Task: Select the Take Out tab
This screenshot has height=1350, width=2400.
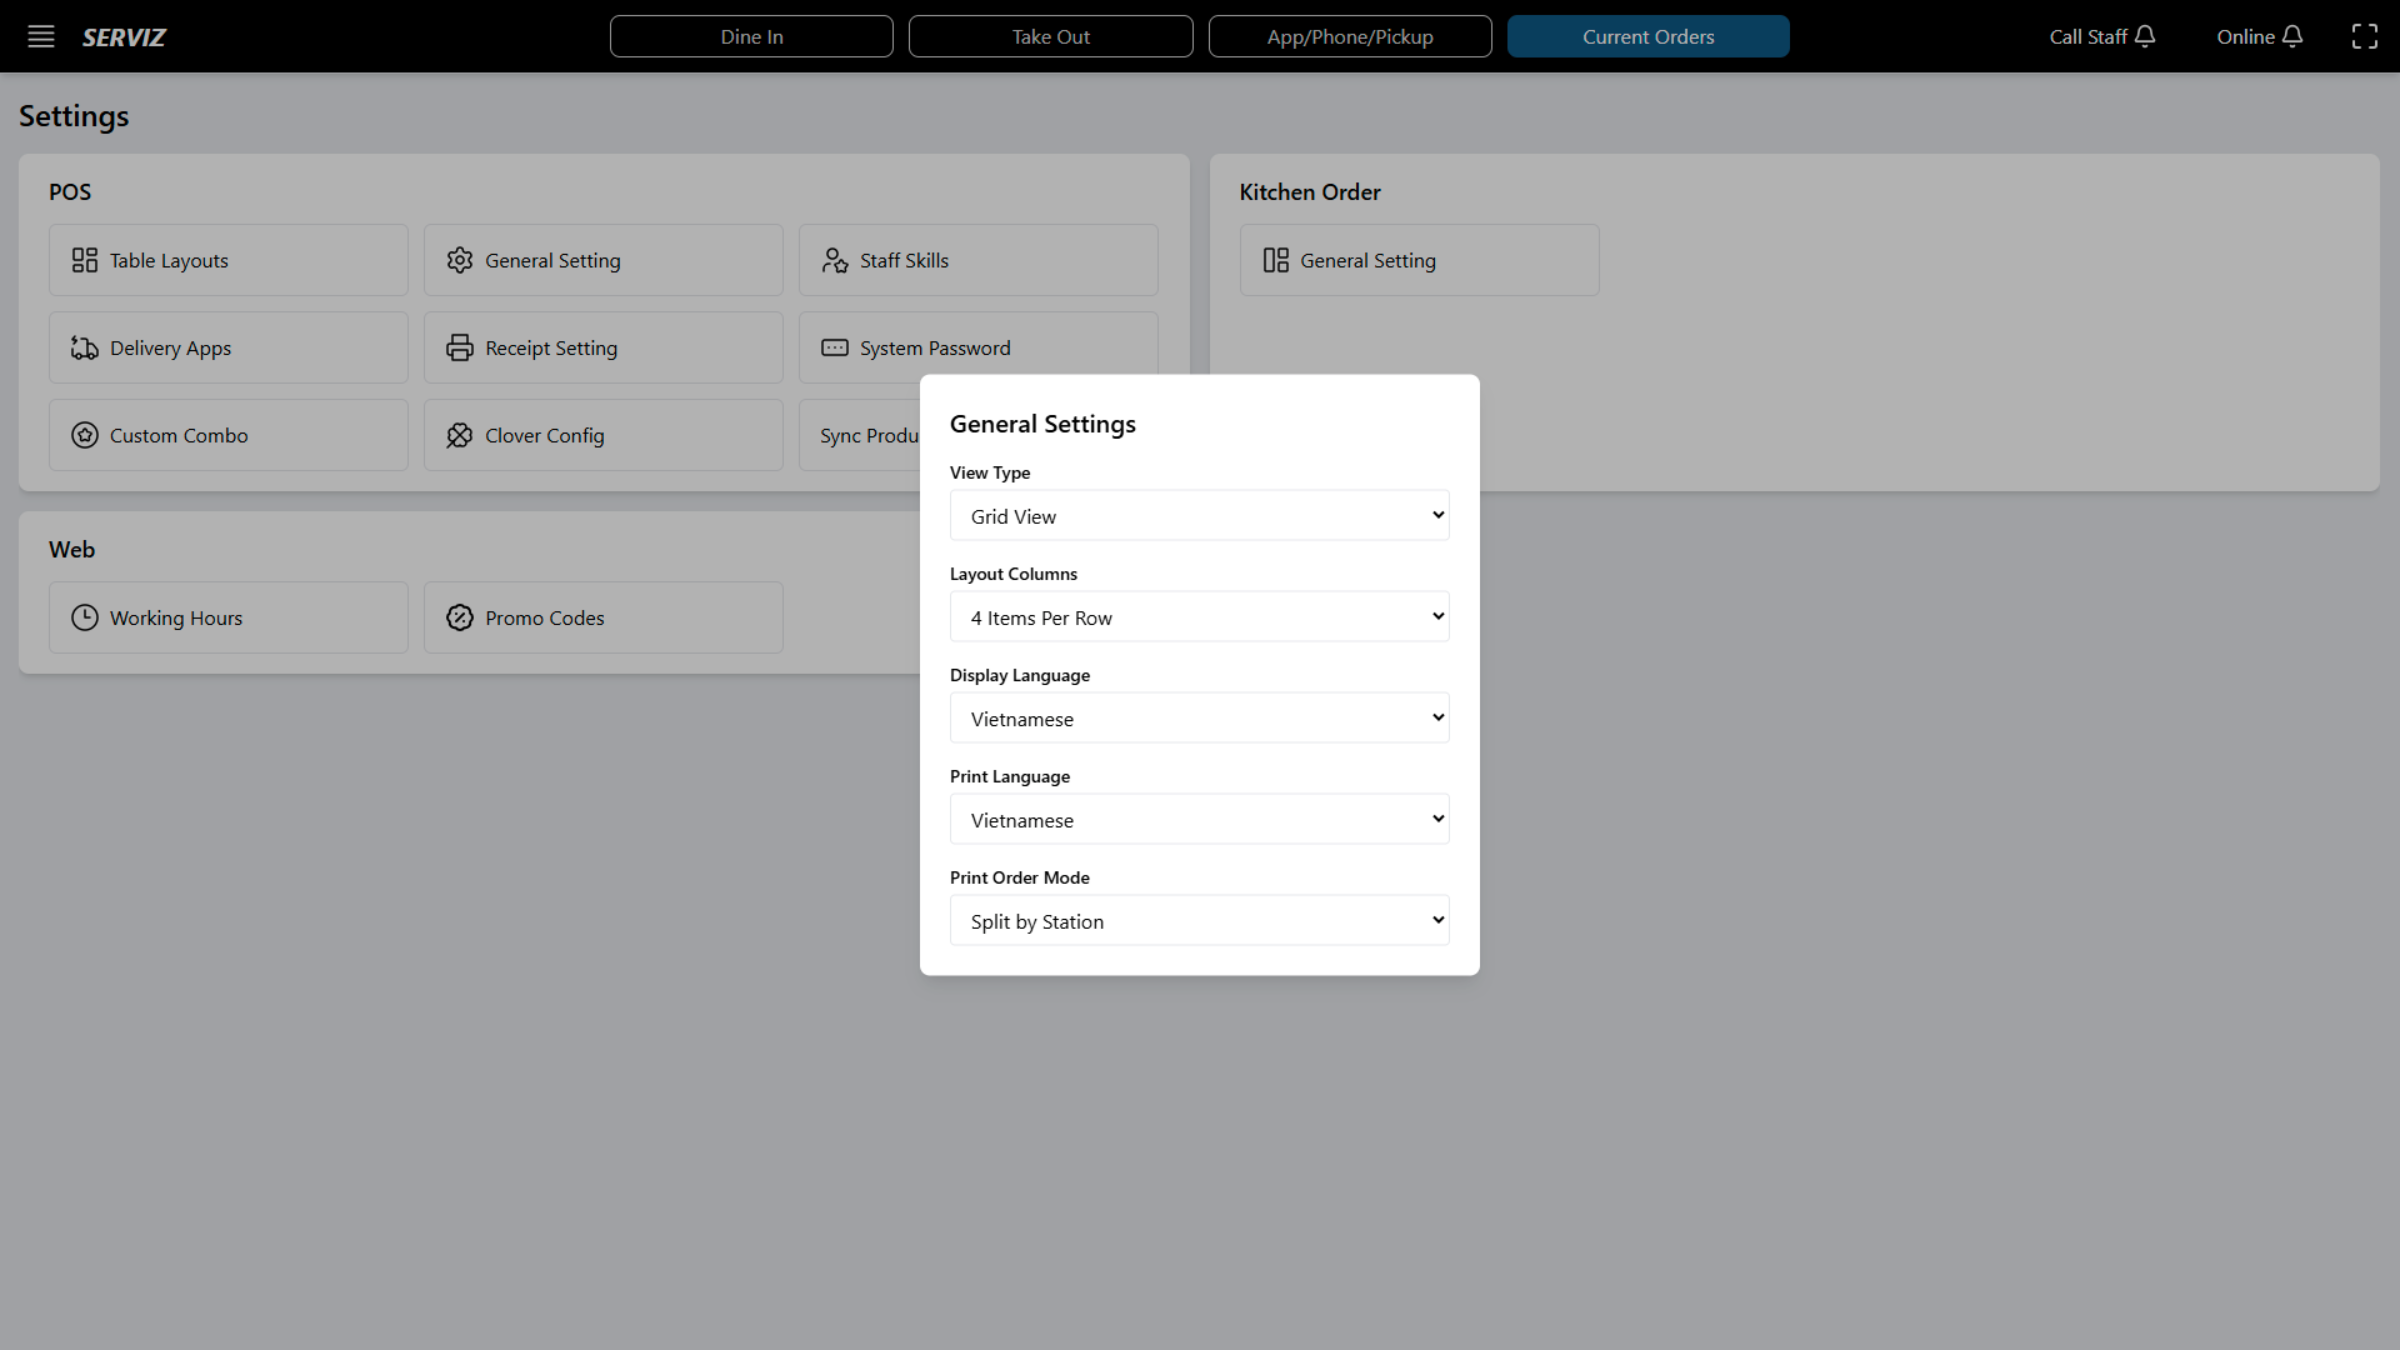Action: (x=1050, y=36)
